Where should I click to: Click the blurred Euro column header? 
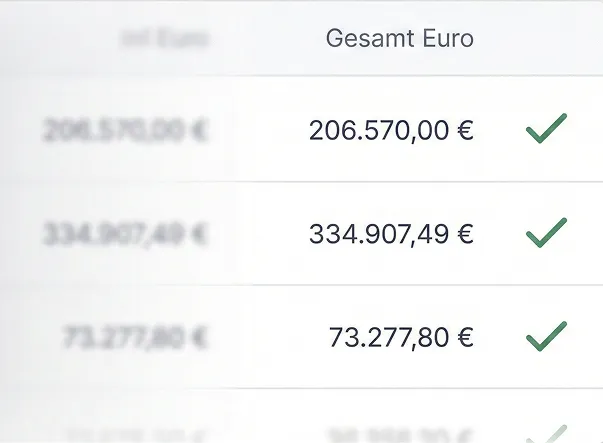click(x=165, y=39)
